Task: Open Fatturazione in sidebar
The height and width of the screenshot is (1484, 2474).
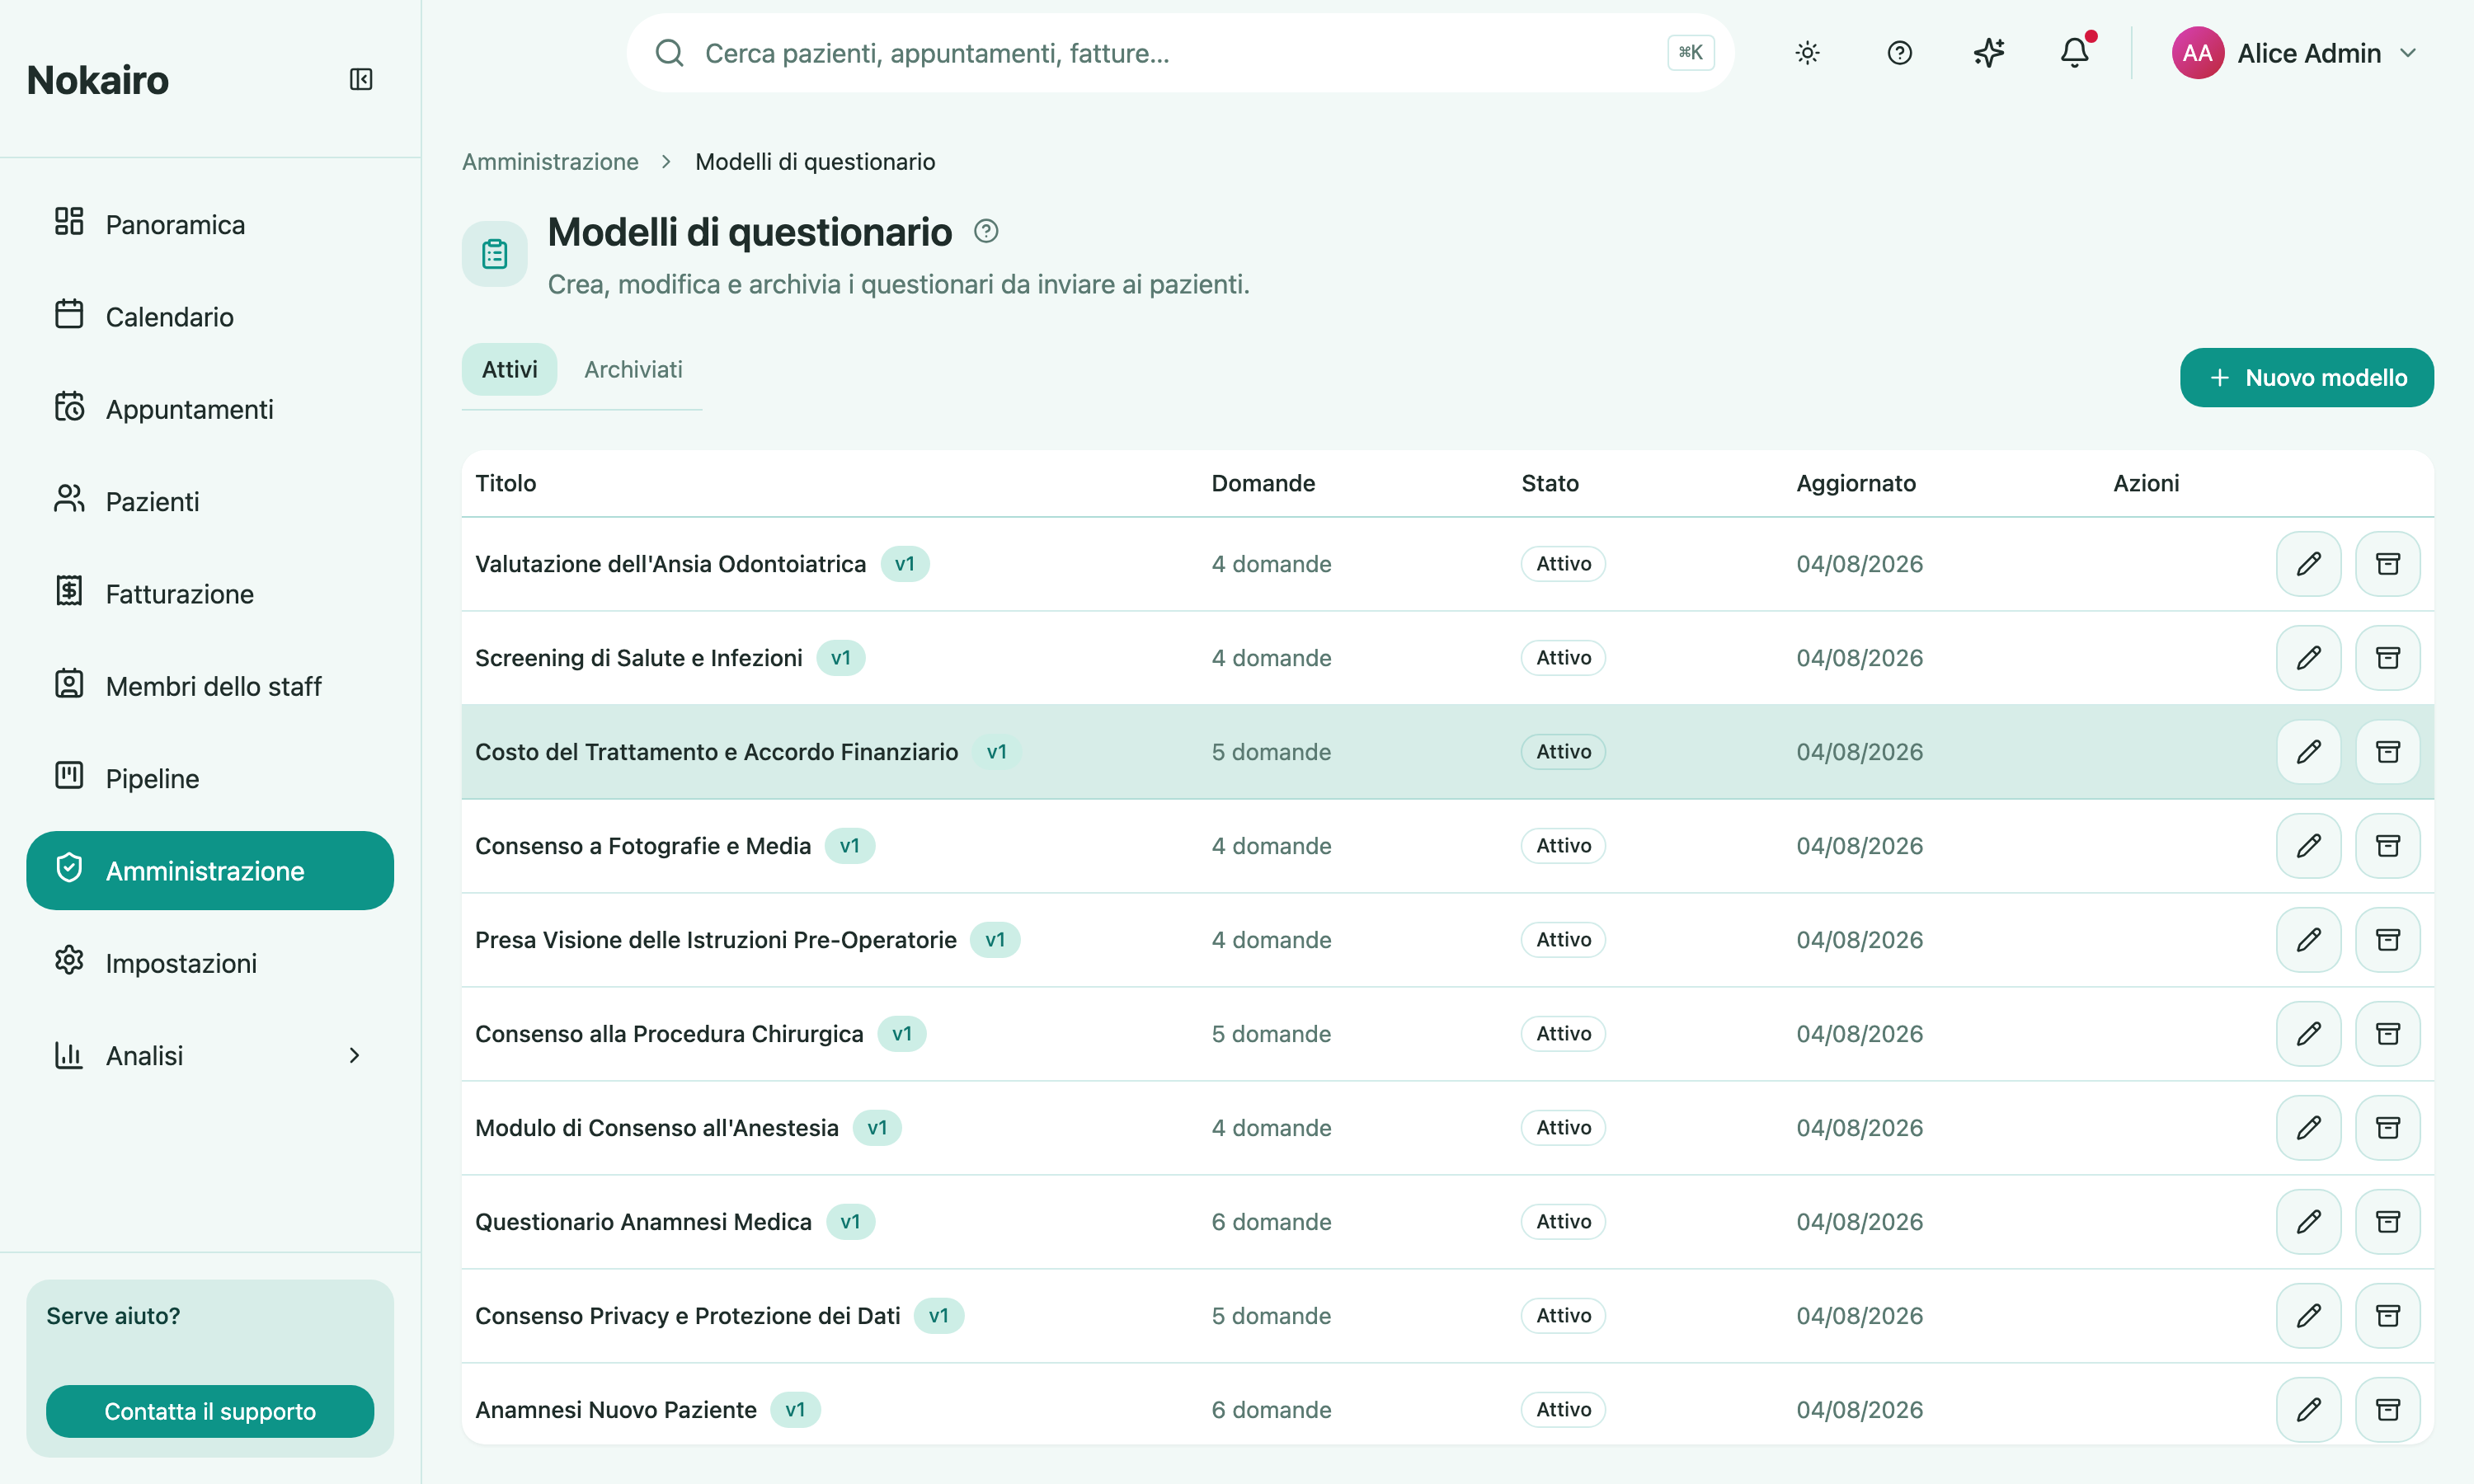Action: pyautogui.click(x=210, y=593)
